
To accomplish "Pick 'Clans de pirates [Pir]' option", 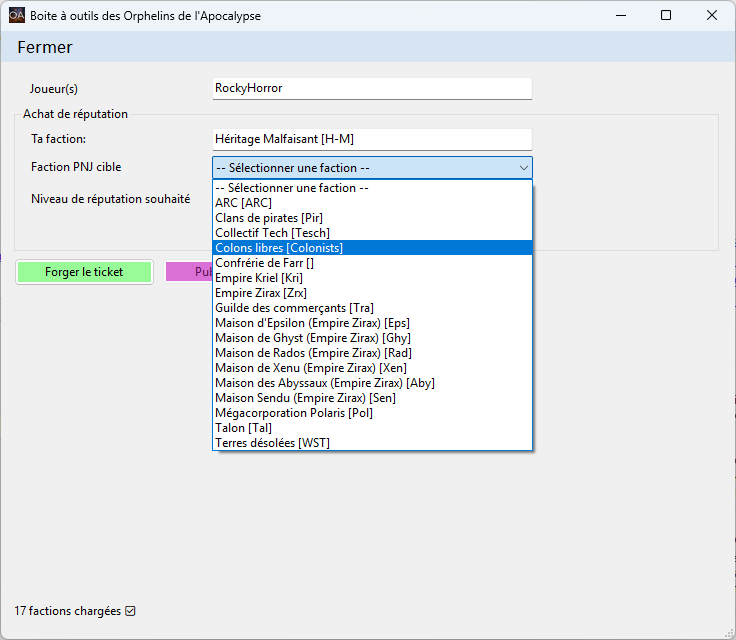I will (x=269, y=218).
